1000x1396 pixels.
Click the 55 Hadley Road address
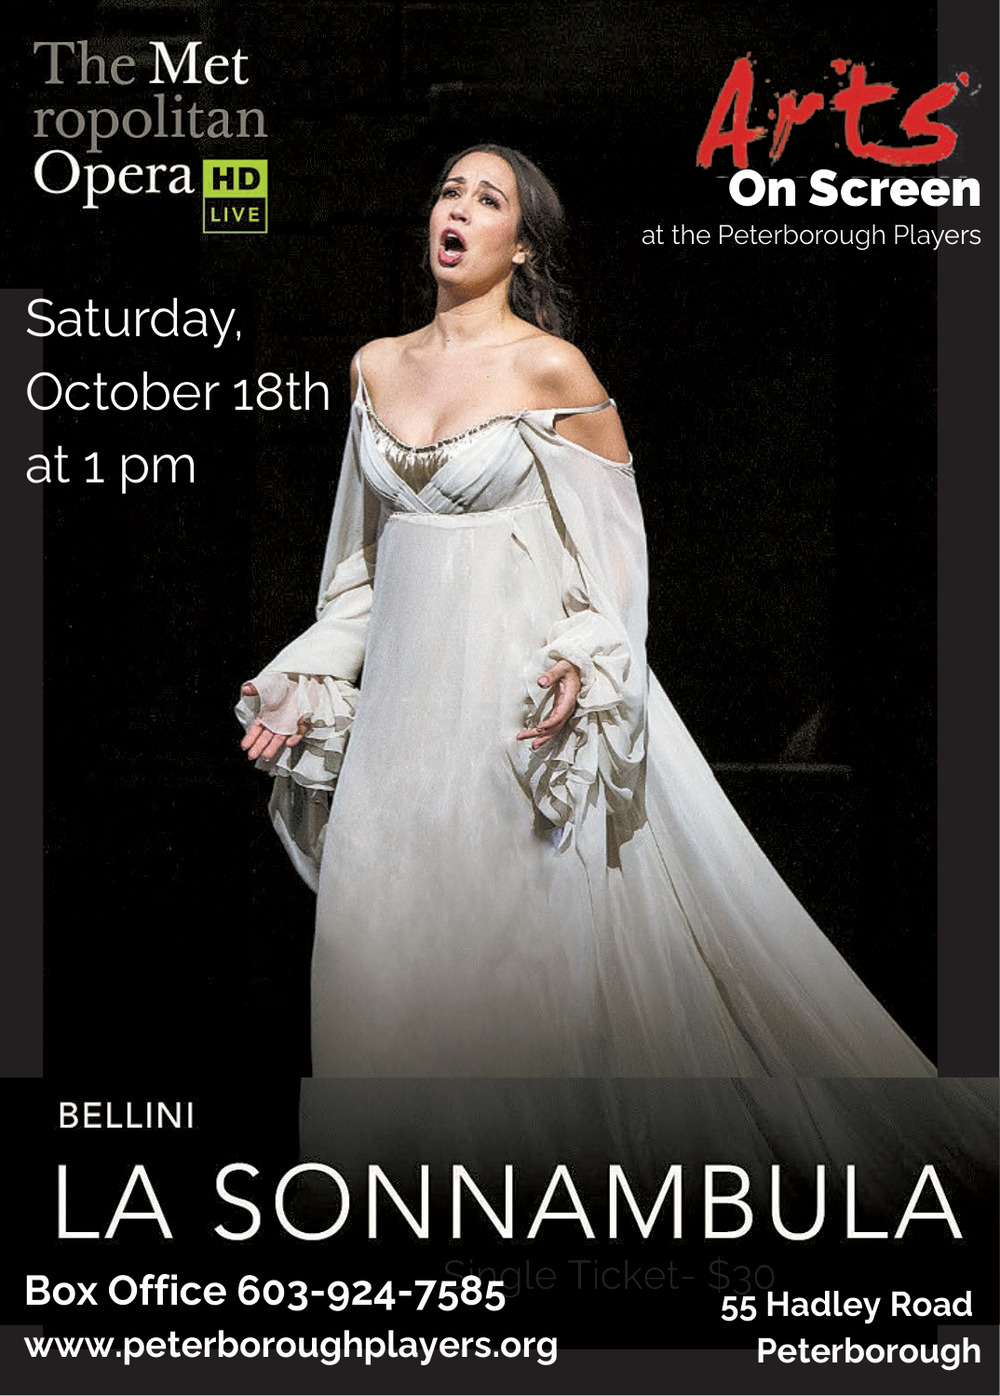(846, 1305)
